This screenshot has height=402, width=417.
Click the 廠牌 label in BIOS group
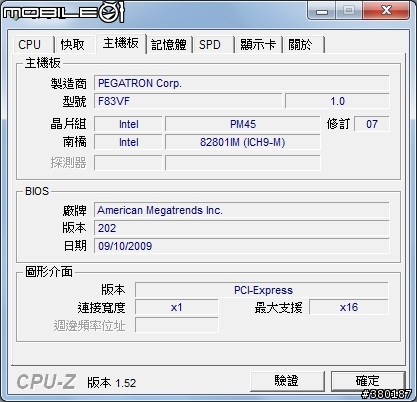click(75, 210)
